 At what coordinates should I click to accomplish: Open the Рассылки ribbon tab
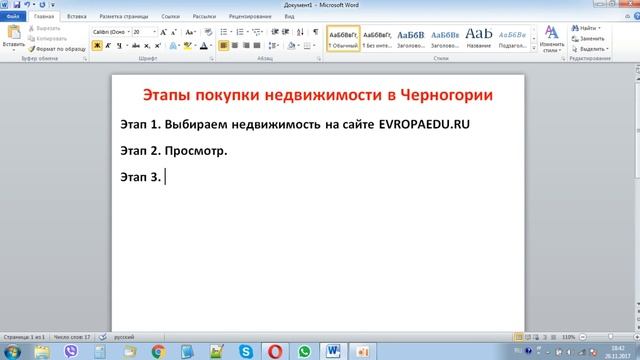click(x=204, y=16)
